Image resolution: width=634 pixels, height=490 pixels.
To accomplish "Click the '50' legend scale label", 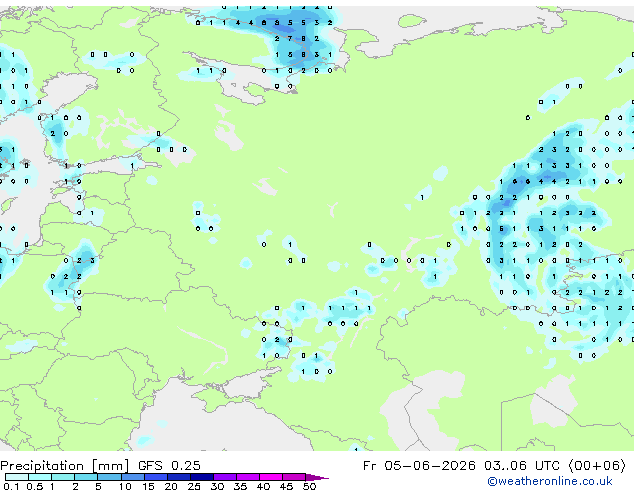I will click(309, 486).
